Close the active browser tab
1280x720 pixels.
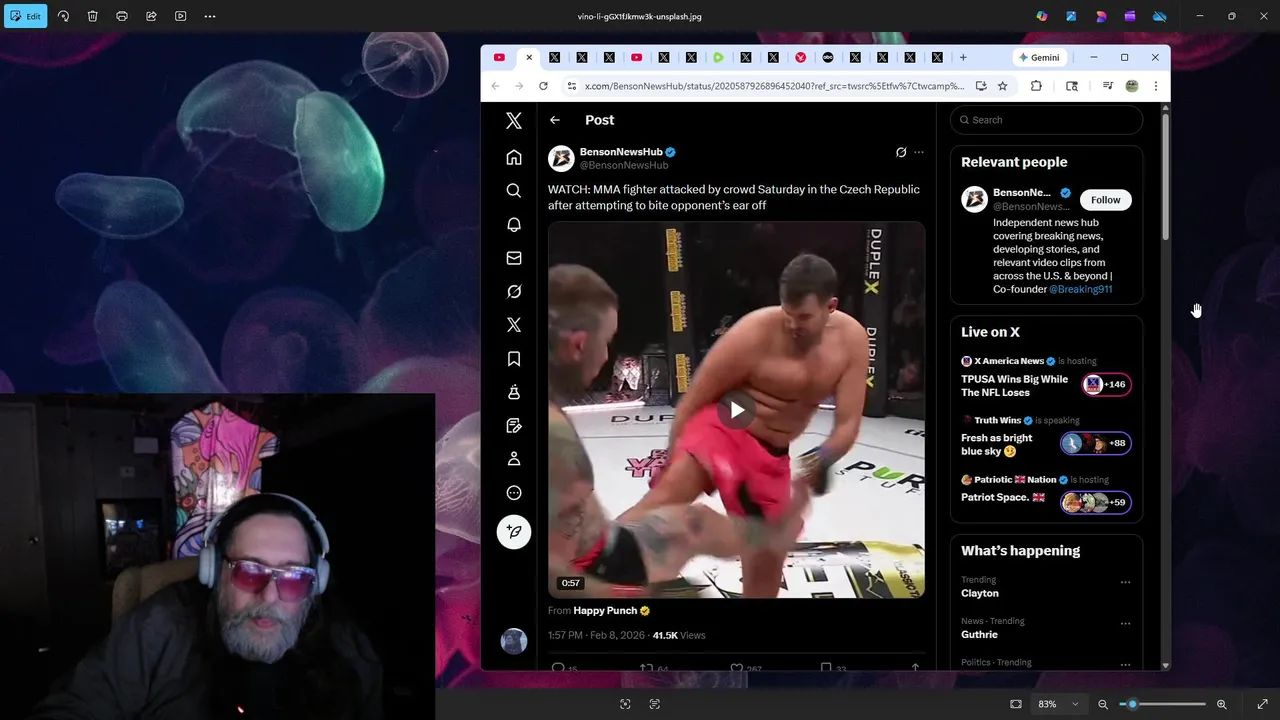point(529,57)
